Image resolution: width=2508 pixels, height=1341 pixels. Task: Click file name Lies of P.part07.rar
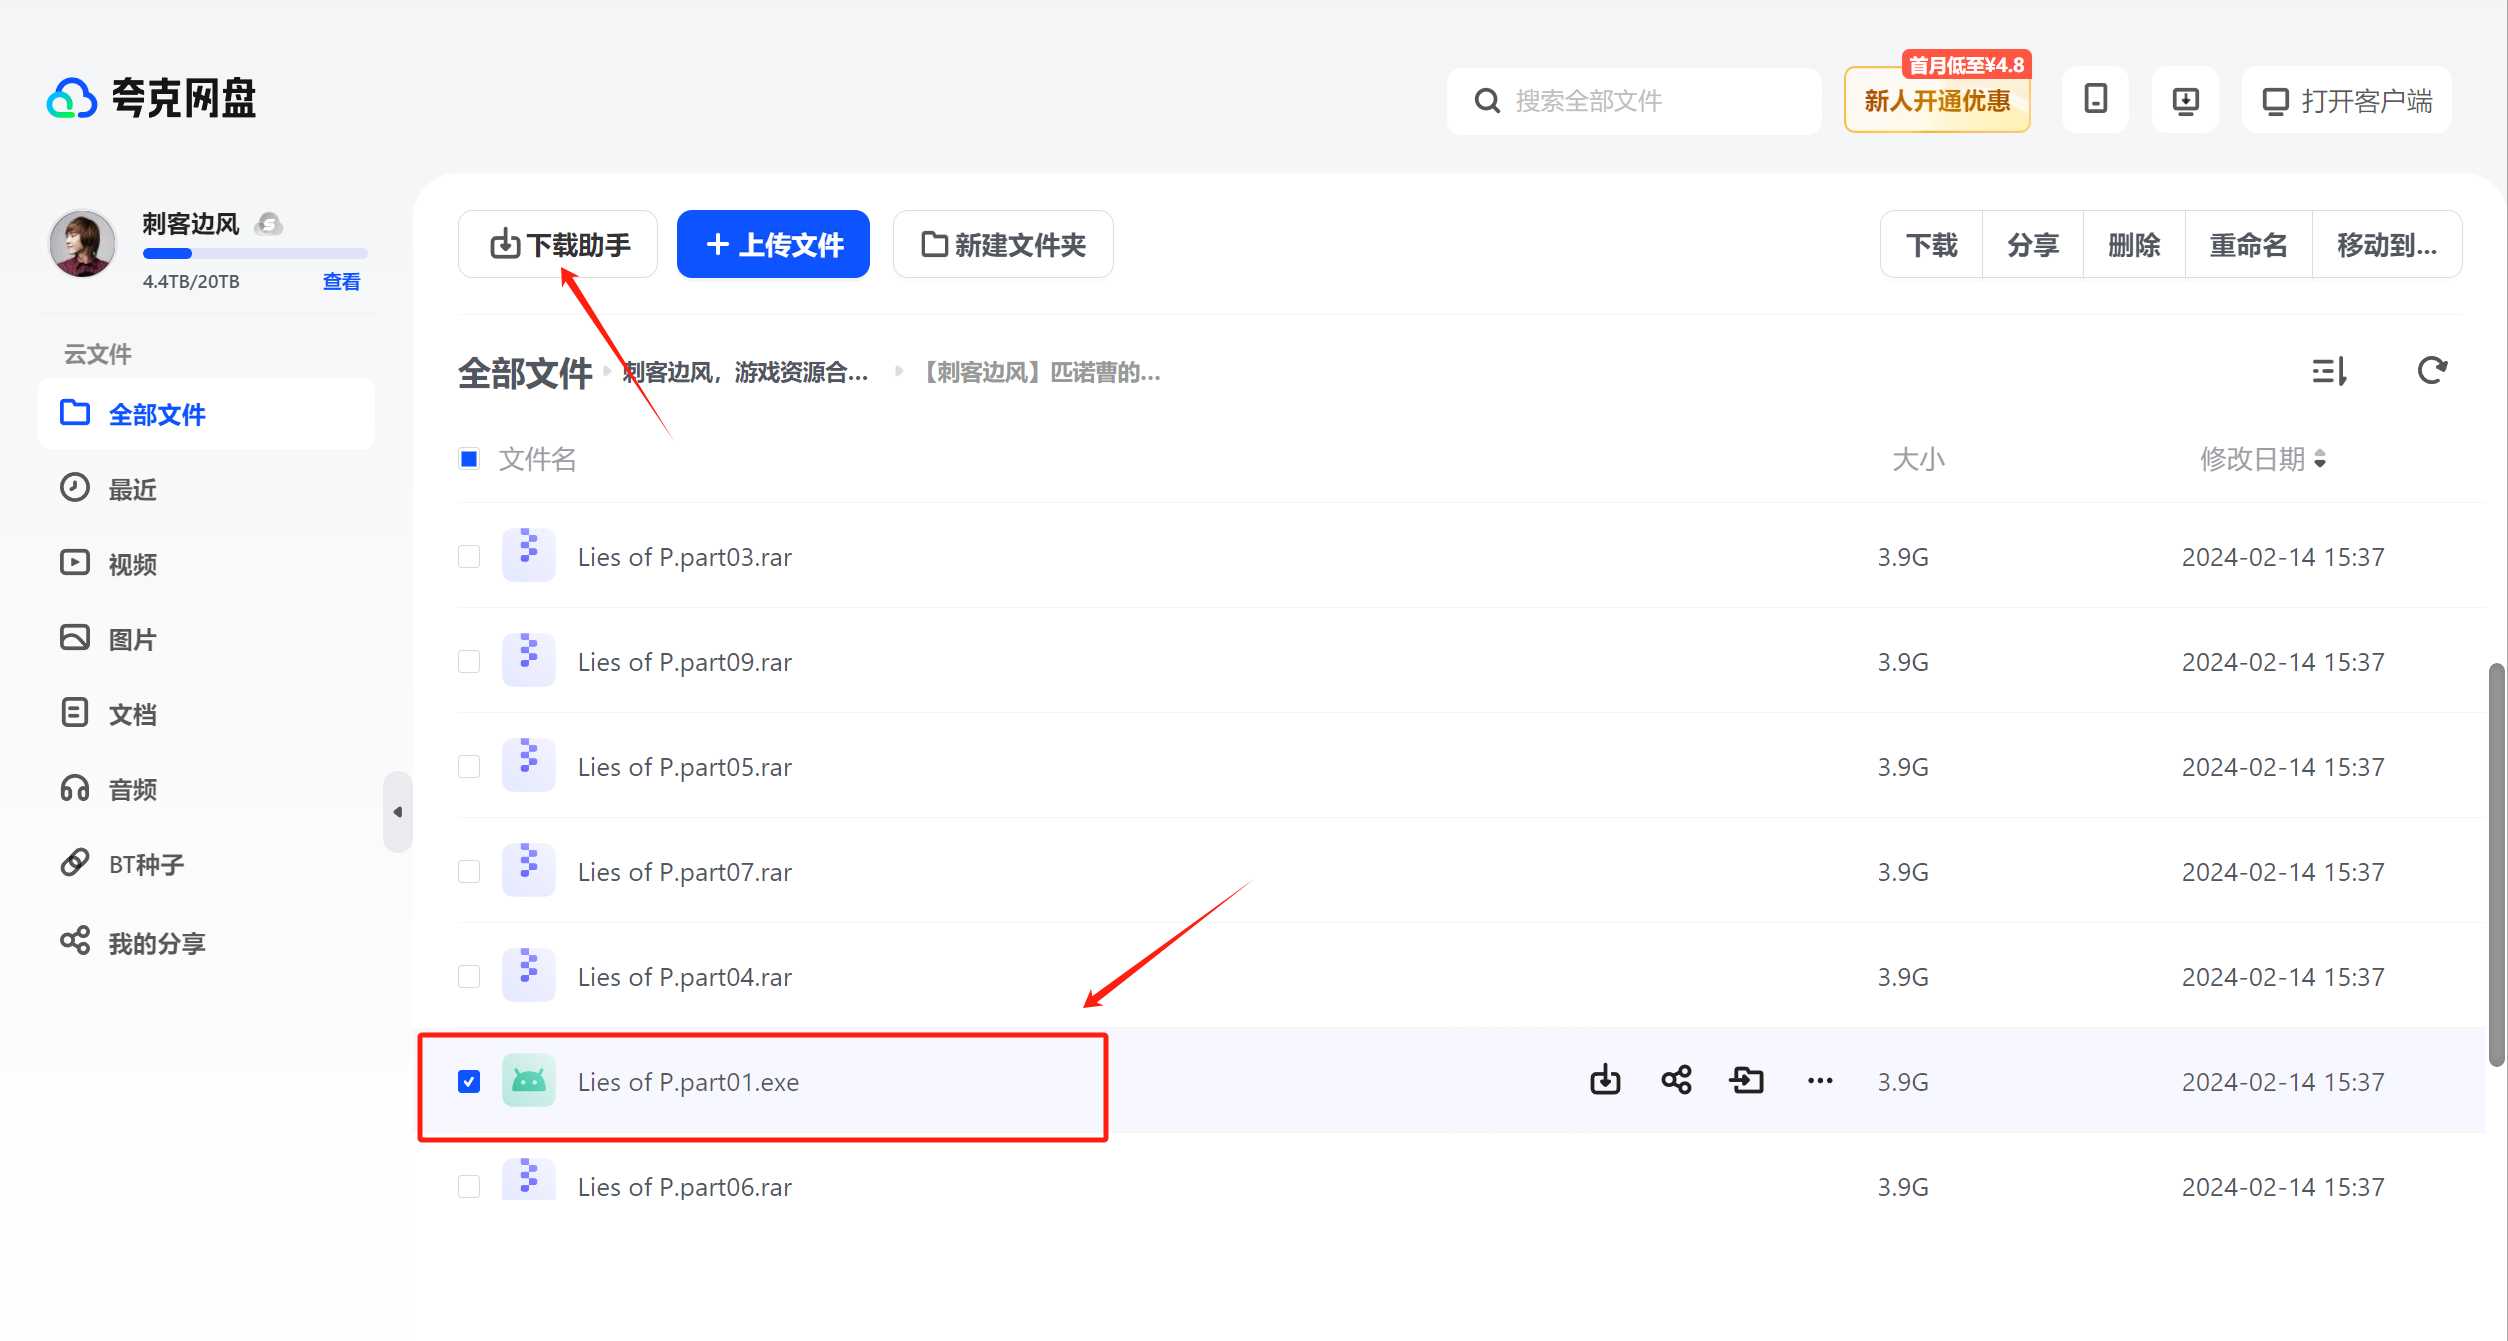[685, 872]
